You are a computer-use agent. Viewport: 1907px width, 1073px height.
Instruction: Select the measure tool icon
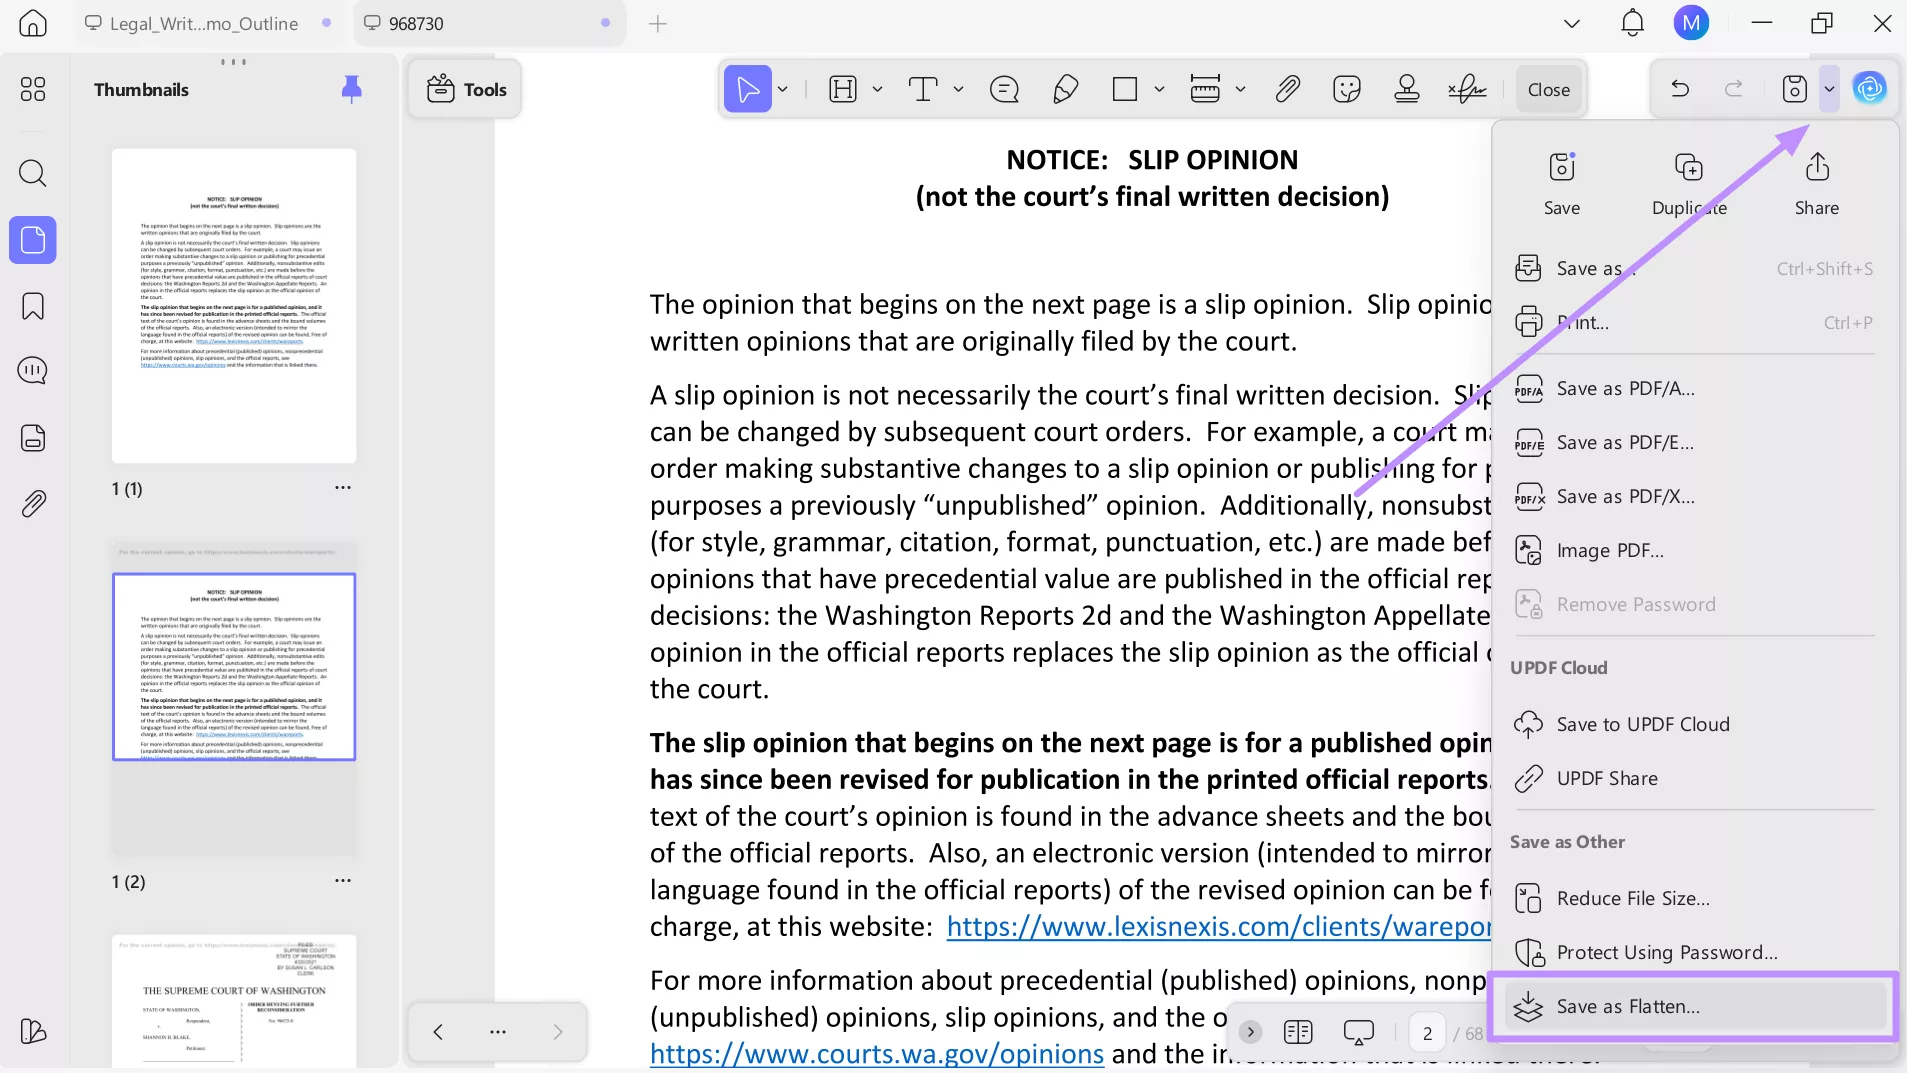coord(1205,89)
